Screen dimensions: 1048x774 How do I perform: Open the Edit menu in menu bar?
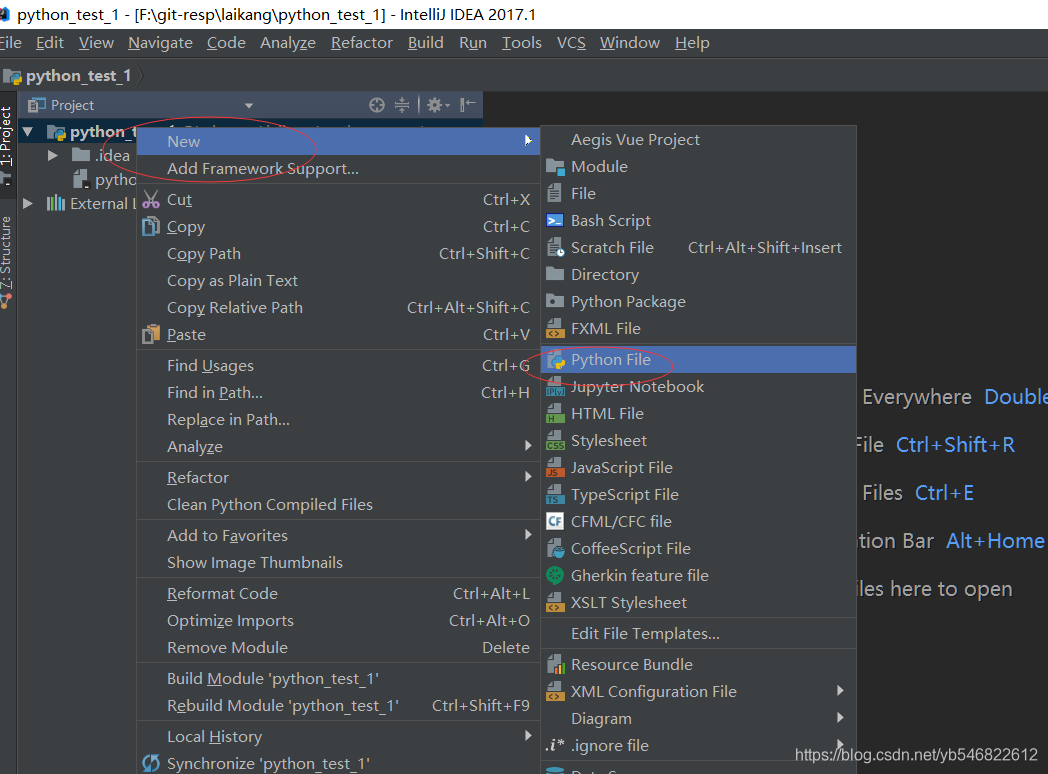pyautogui.click(x=49, y=43)
